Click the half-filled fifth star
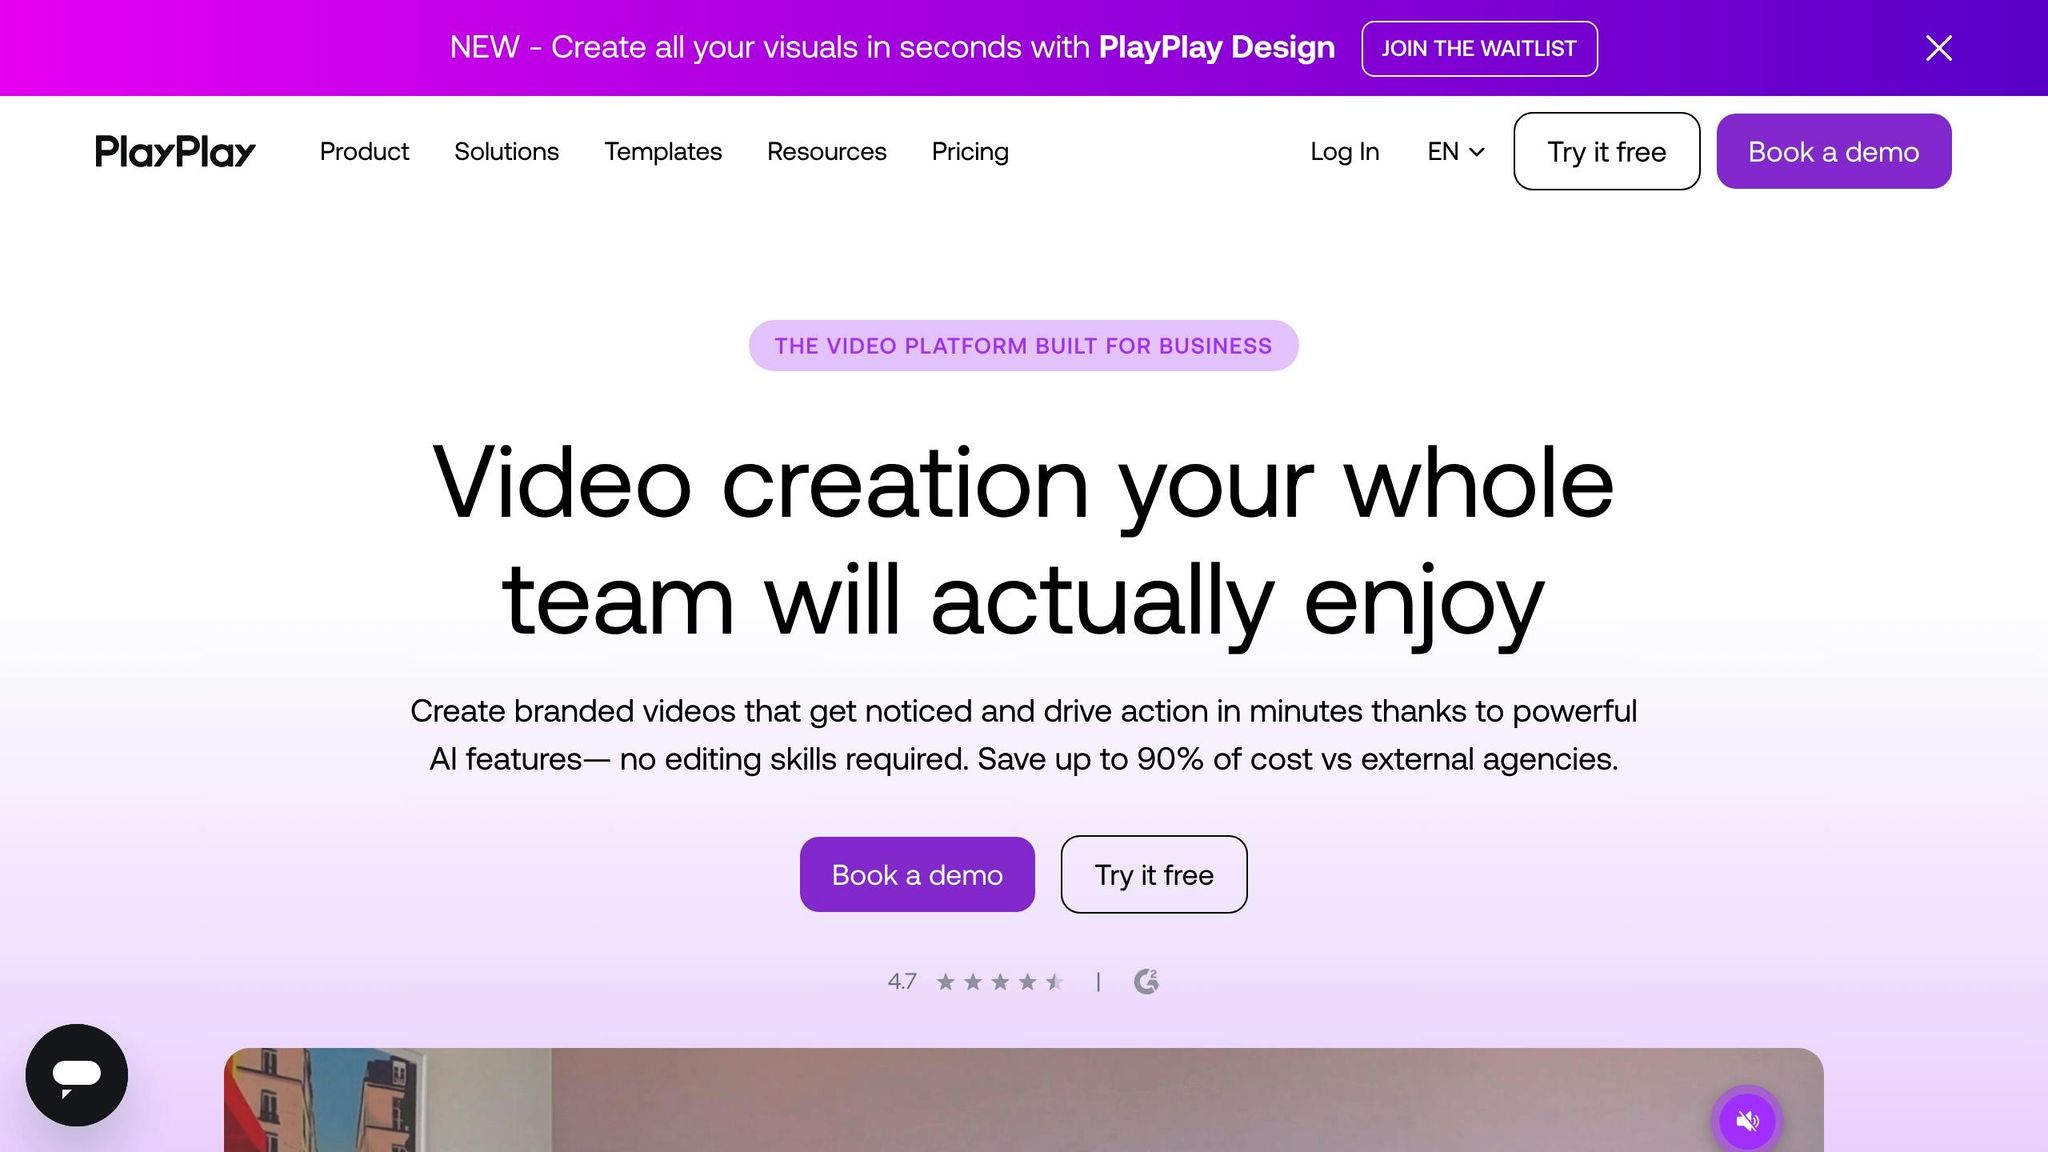2048x1152 pixels. (x=1053, y=981)
